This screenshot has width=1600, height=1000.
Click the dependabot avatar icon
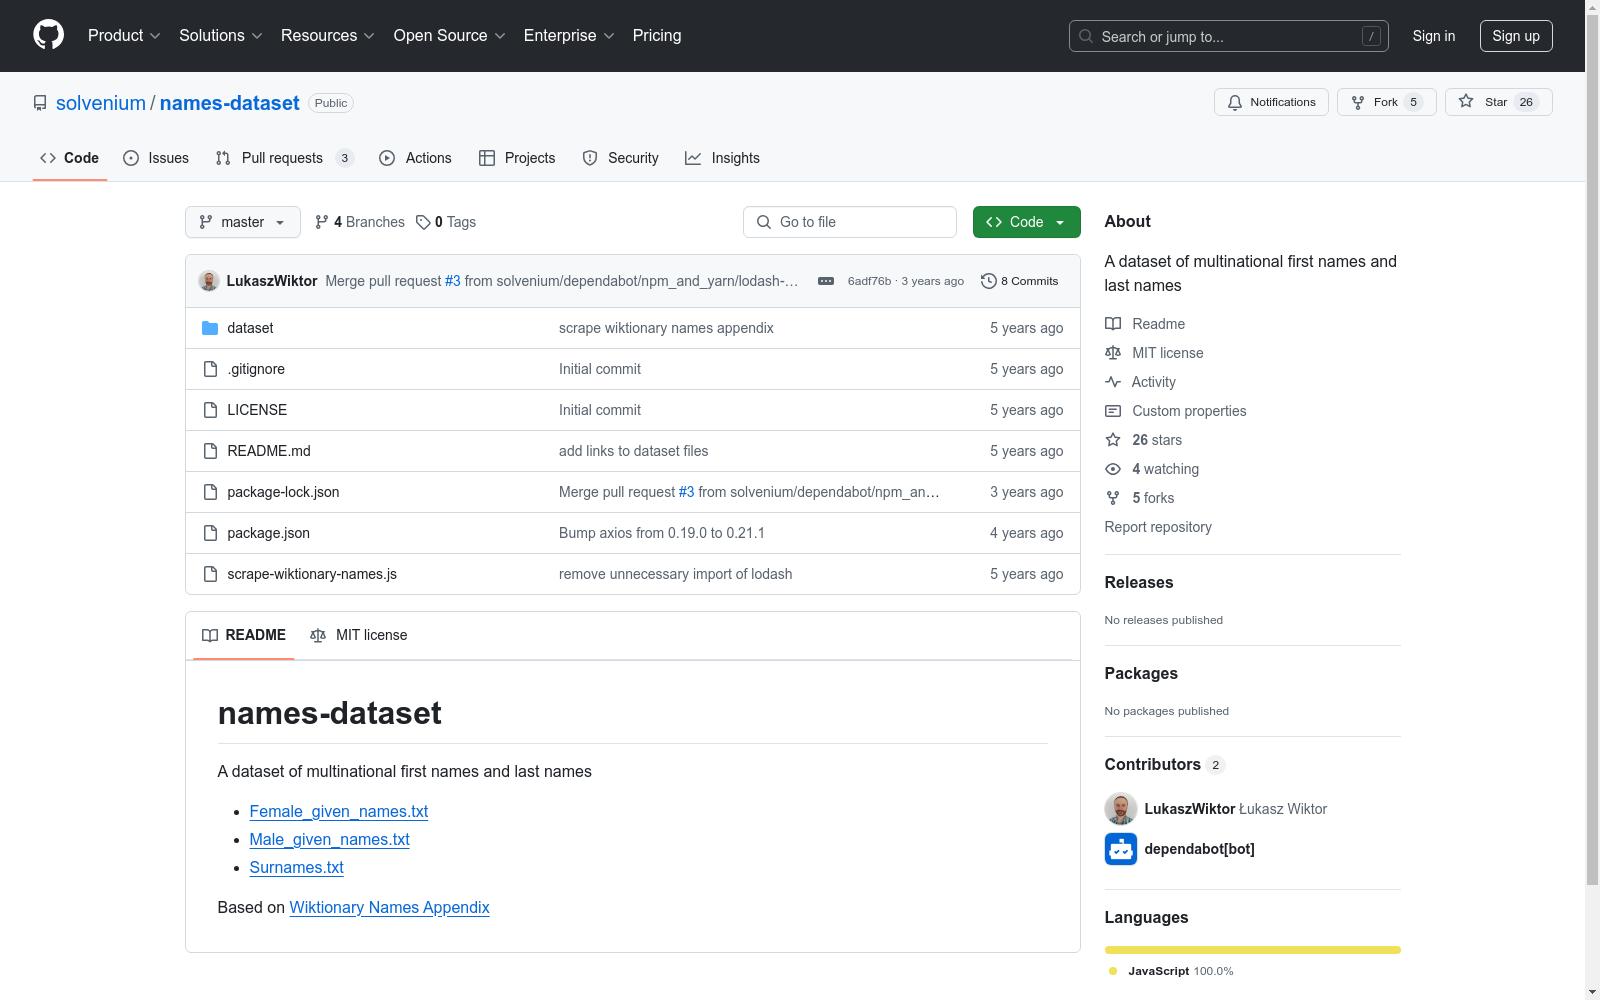[x=1121, y=849]
